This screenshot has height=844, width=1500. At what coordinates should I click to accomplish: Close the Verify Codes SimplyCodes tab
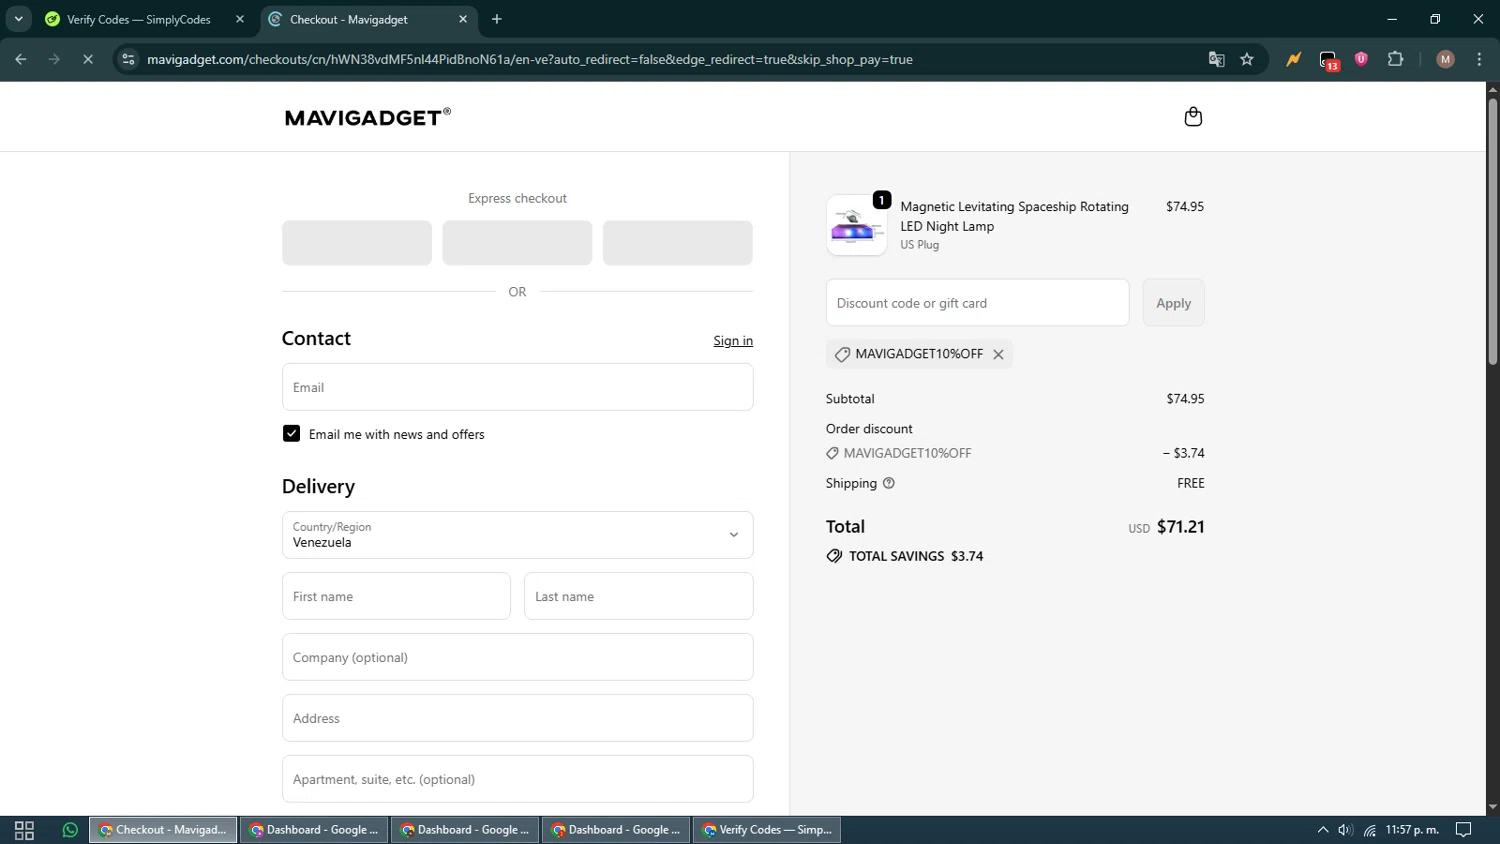[x=240, y=19]
